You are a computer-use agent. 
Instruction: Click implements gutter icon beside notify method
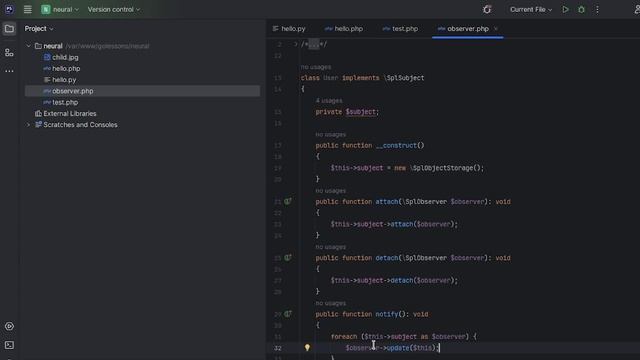[x=288, y=314]
